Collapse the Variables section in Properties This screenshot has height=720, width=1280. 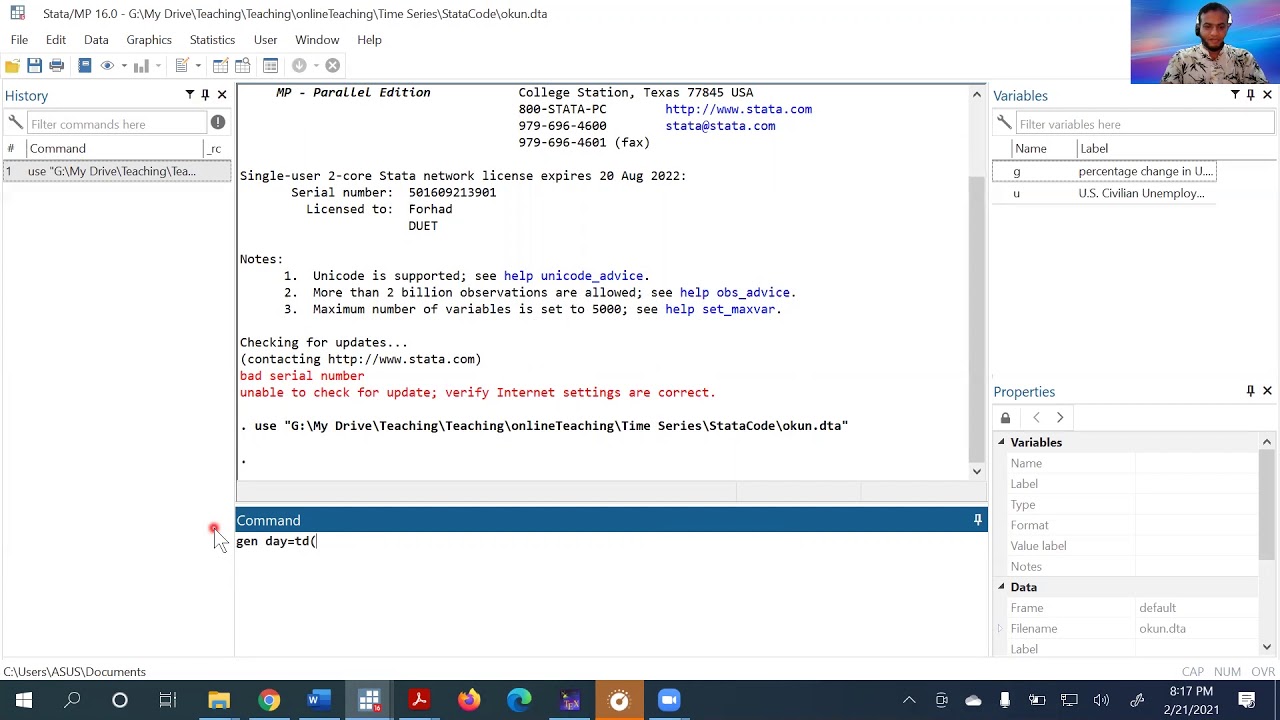1001,442
